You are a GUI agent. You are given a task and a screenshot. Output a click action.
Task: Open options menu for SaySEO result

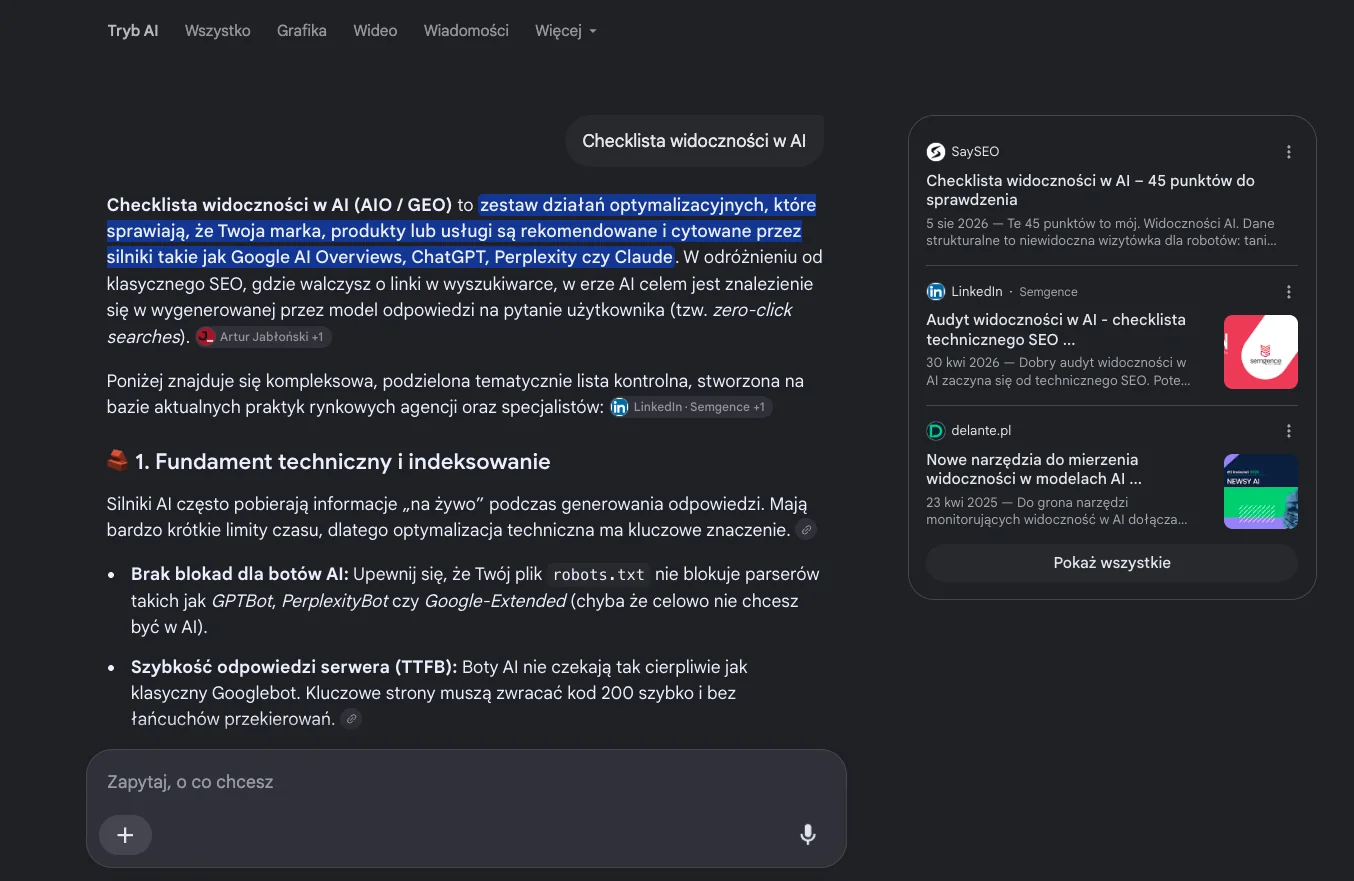(x=1289, y=152)
